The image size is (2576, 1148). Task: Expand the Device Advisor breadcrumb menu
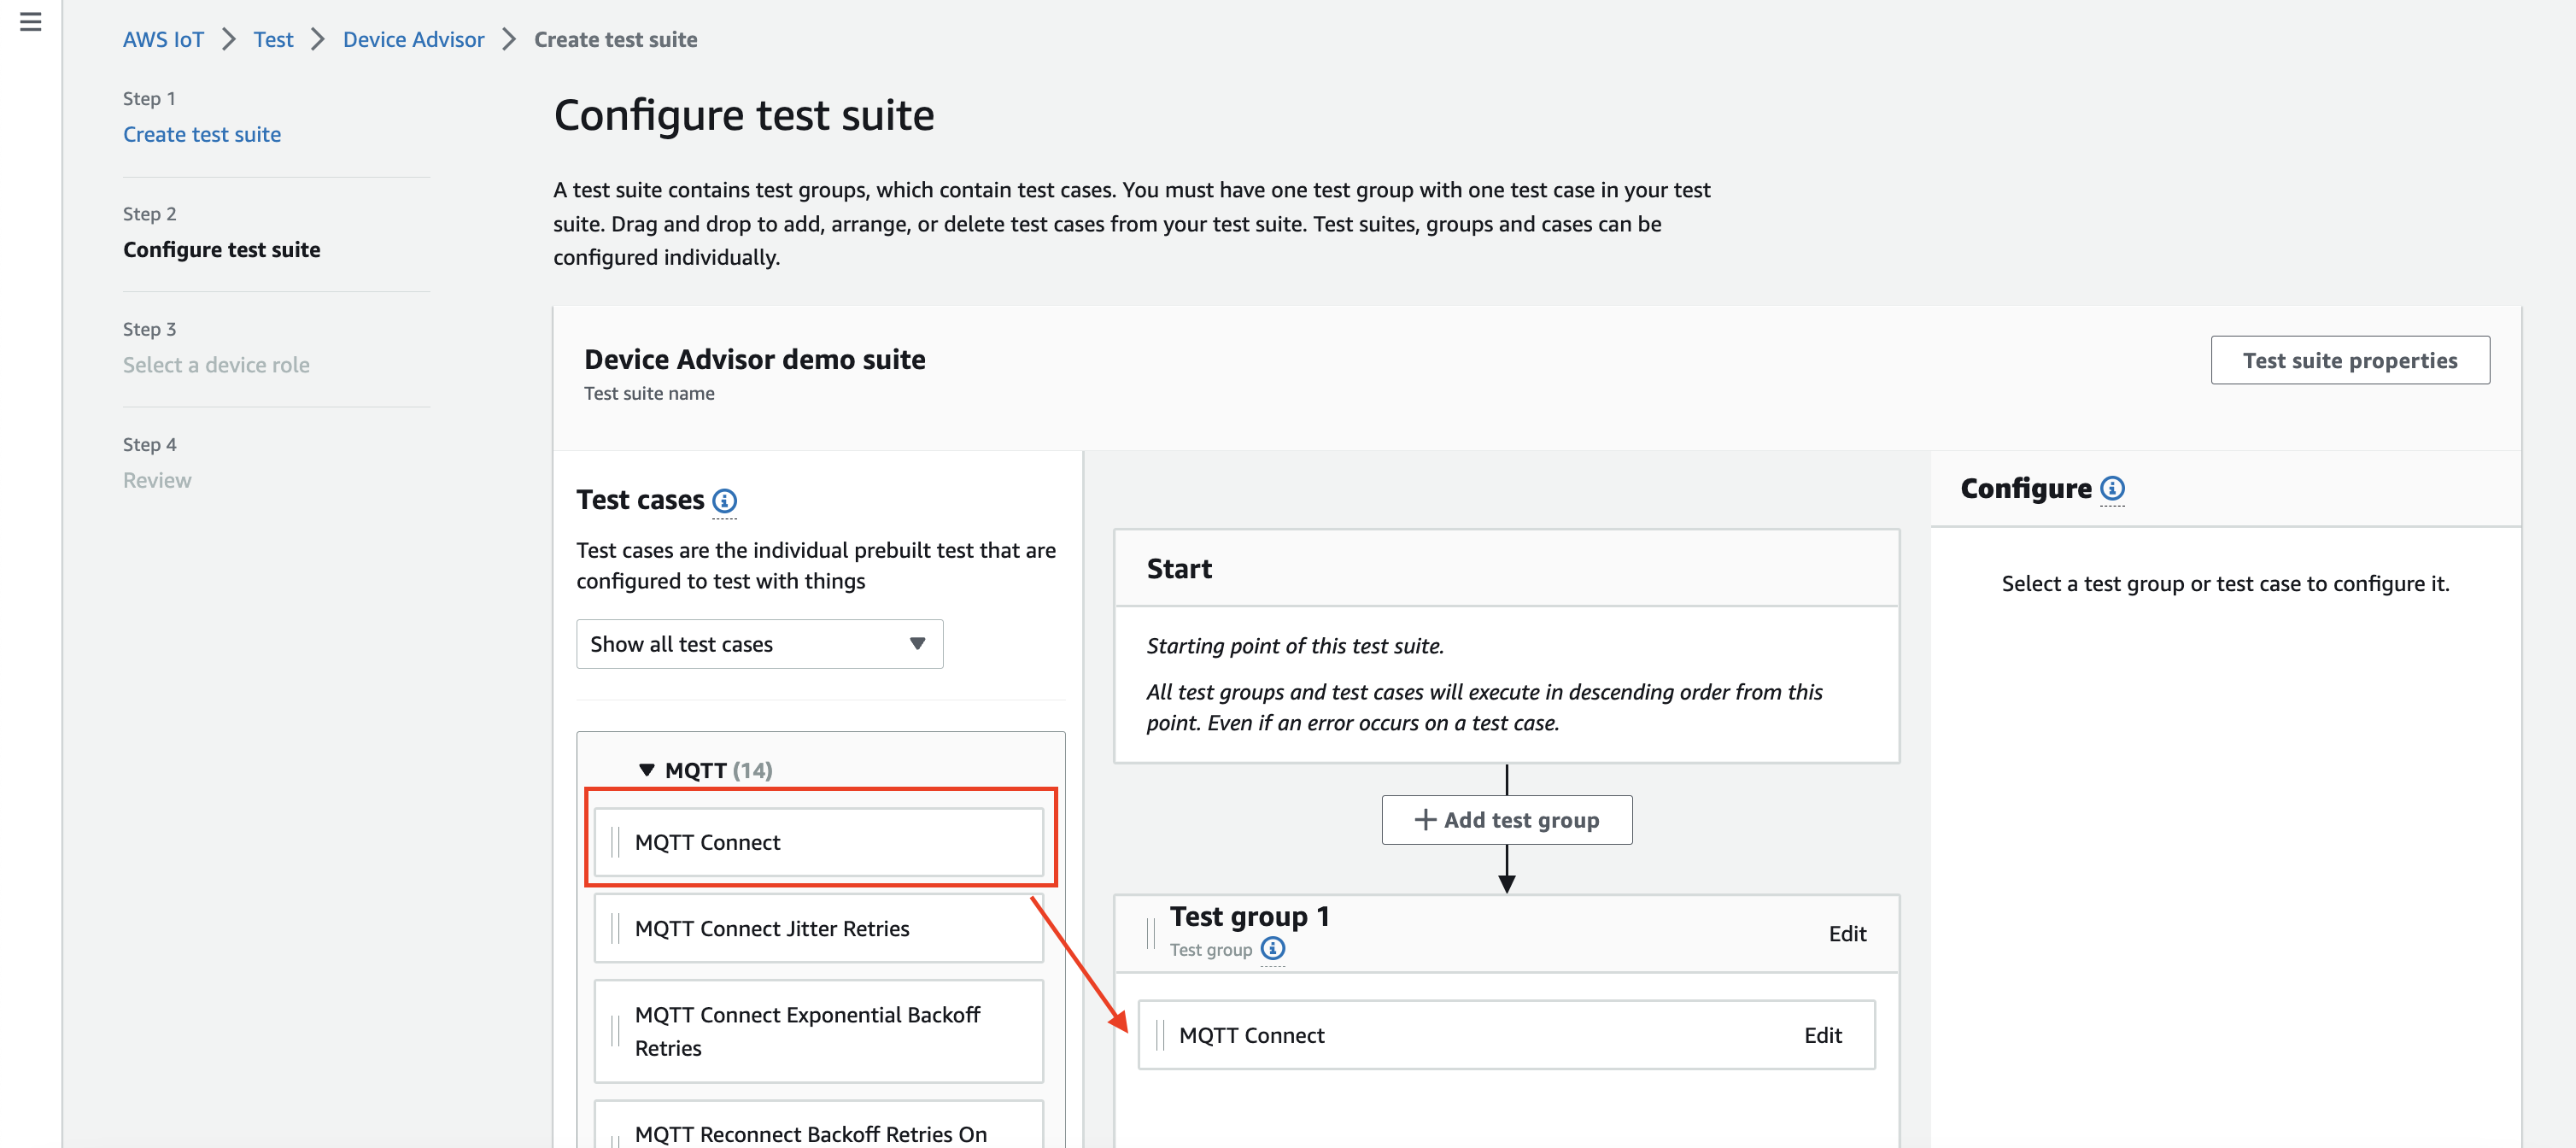click(414, 39)
